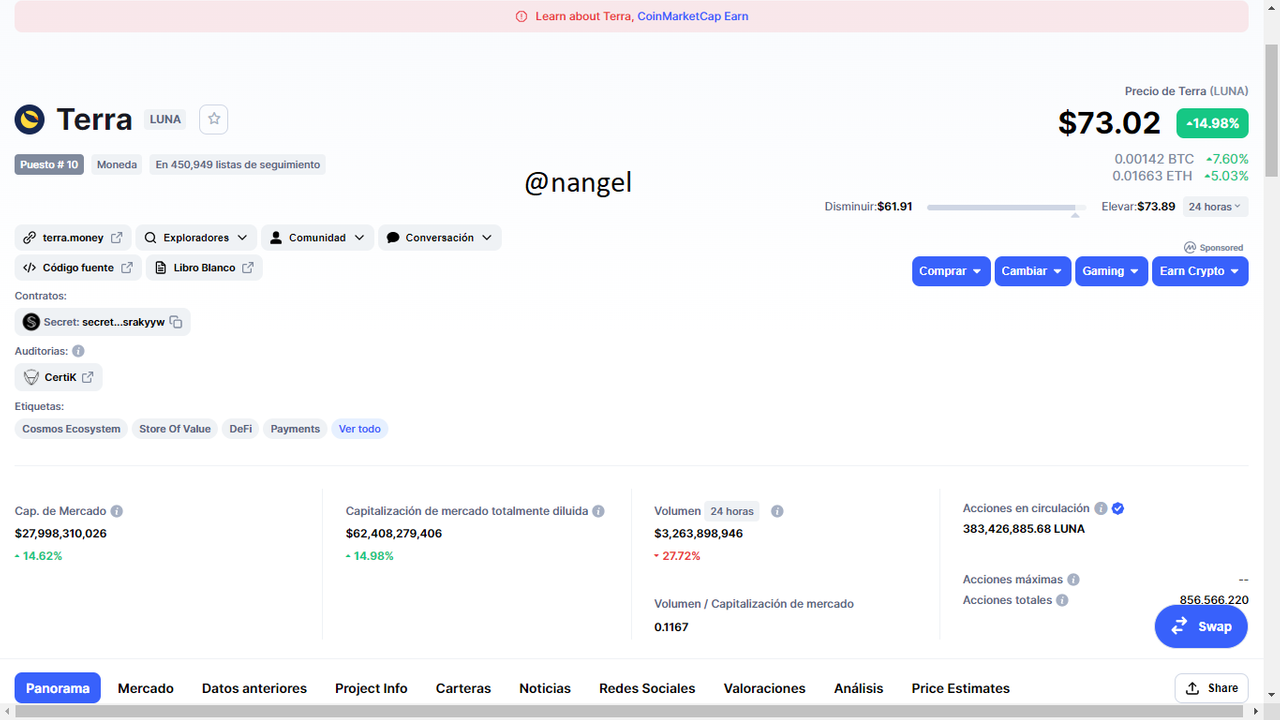Expand the Exploradores dropdown
The width and height of the screenshot is (1280, 720).
(196, 238)
